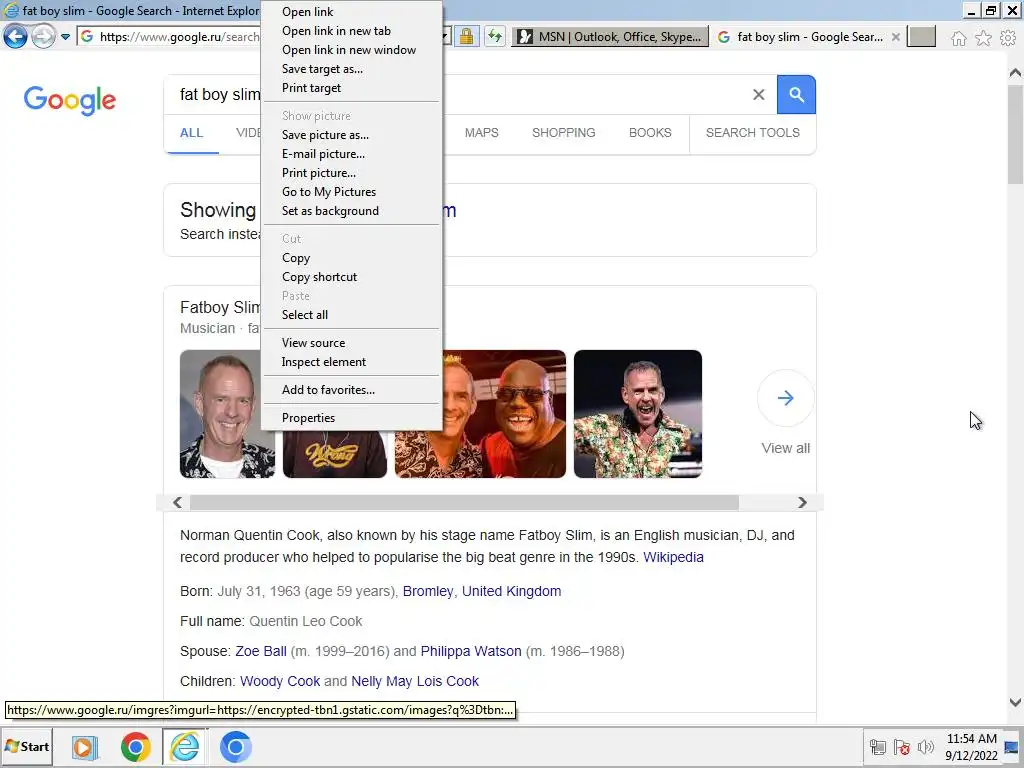Choose Select all

(x=351, y=314)
